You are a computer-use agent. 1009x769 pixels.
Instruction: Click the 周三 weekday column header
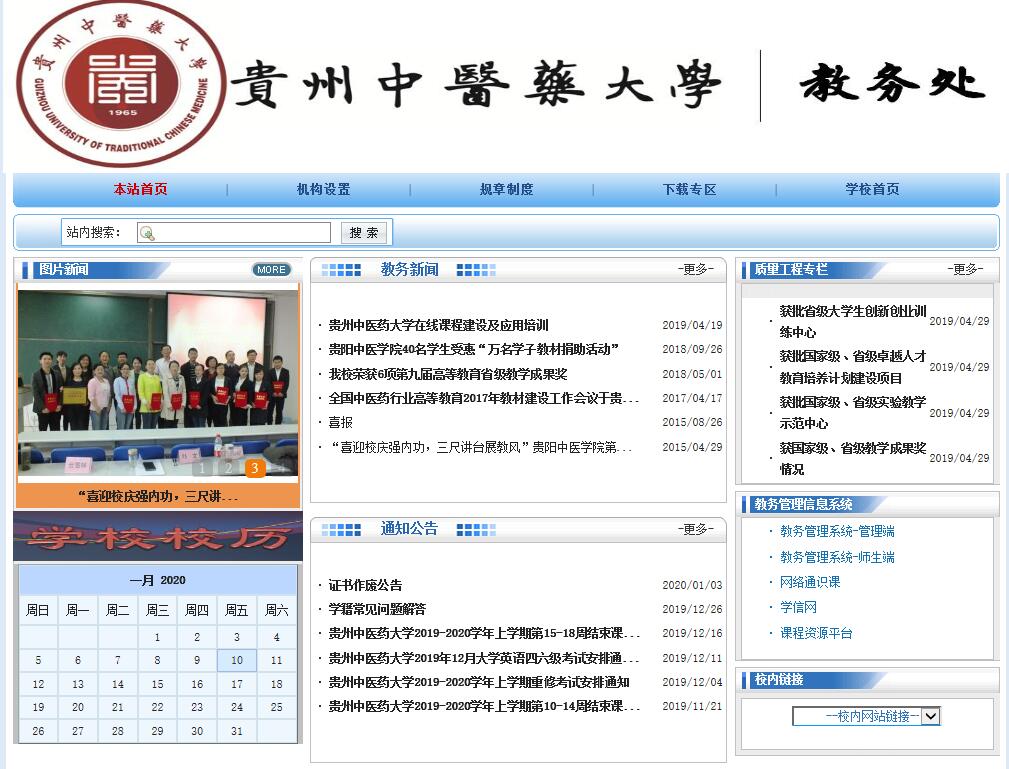158,609
